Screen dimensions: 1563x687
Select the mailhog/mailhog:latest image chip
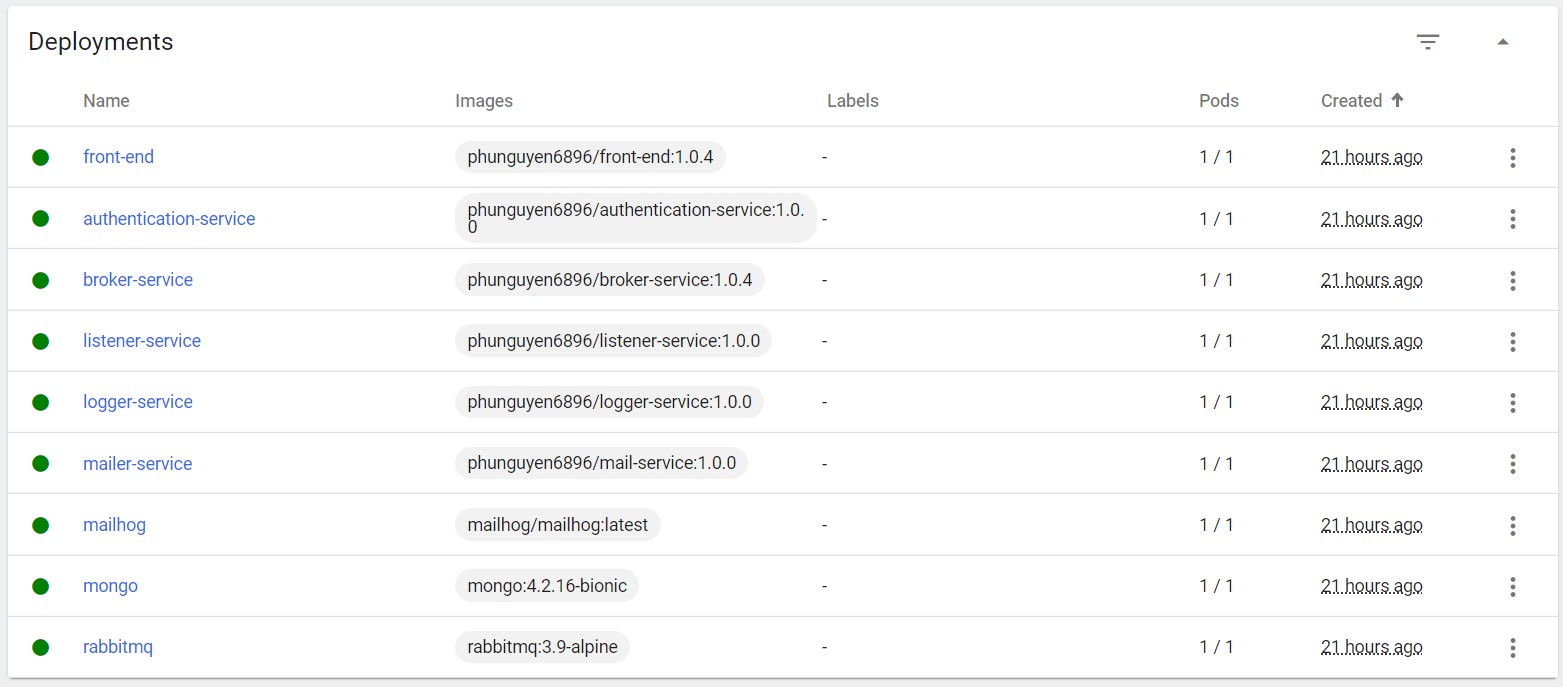[x=558, y=525]
